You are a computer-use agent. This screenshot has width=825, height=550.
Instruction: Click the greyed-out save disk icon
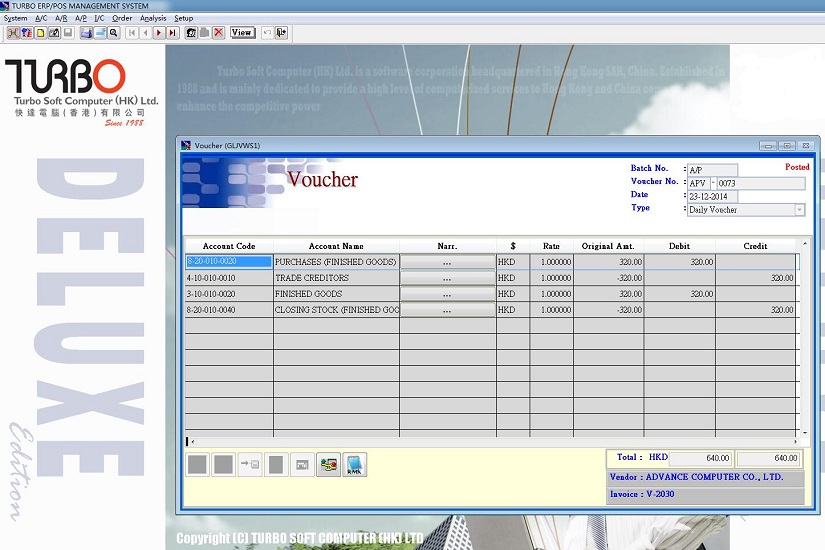[68, 33]
